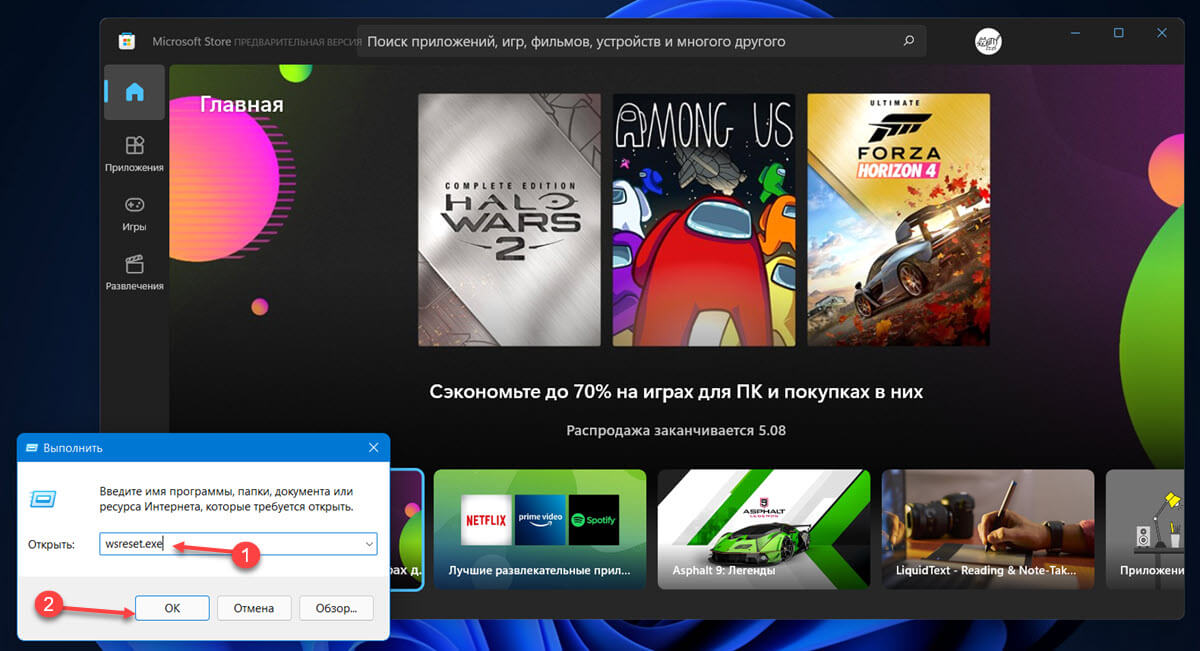
Task: Click the Microsoft Store logo icon
Action: [x=127, y=42]
